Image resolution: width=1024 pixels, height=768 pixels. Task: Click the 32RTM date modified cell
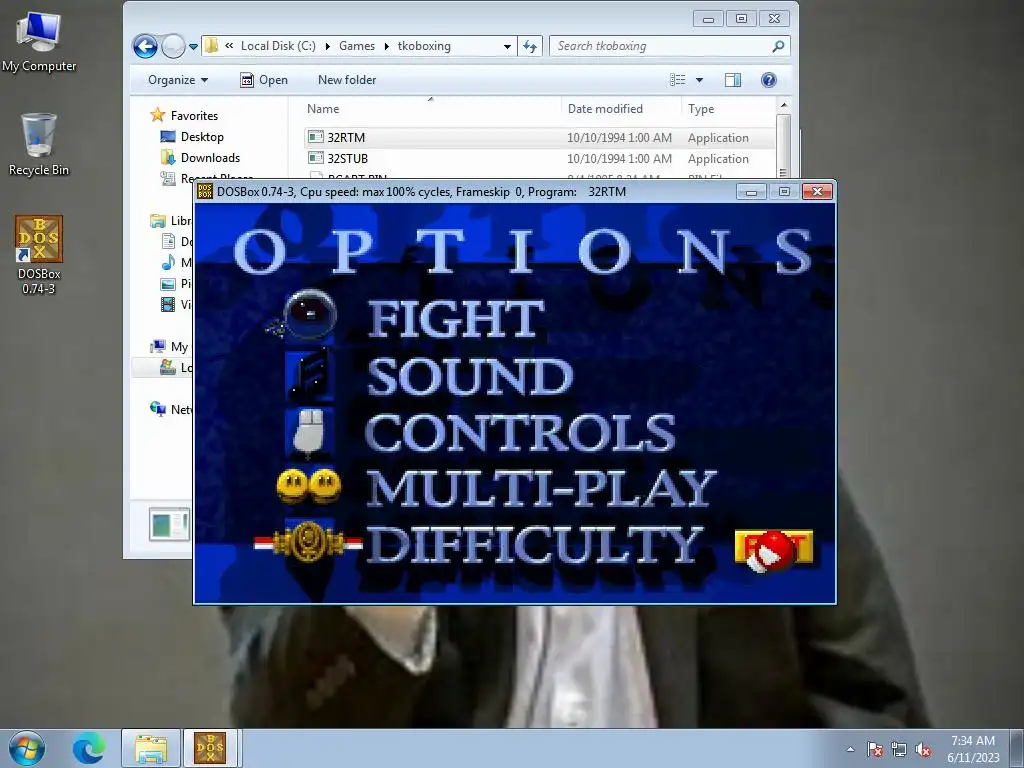pos(619,137)
